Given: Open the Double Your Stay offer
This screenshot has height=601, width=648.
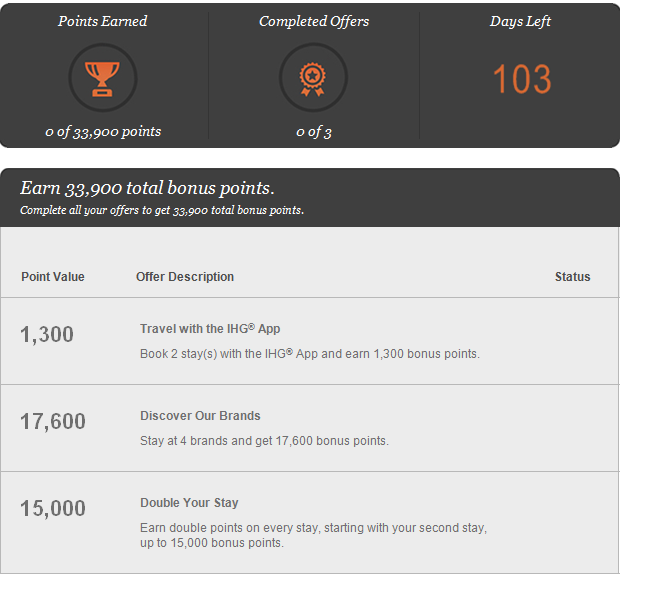Looking at the screenshot, I should point(189,503).
